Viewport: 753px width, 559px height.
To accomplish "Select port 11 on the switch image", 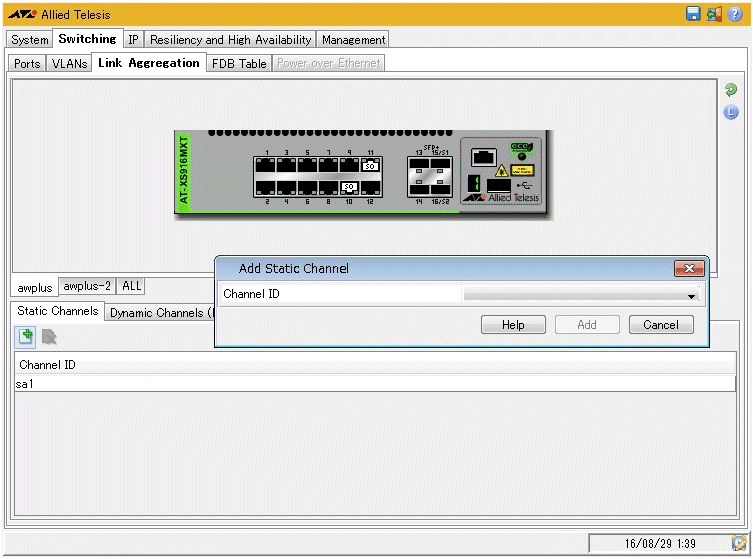I will [370, 166].
